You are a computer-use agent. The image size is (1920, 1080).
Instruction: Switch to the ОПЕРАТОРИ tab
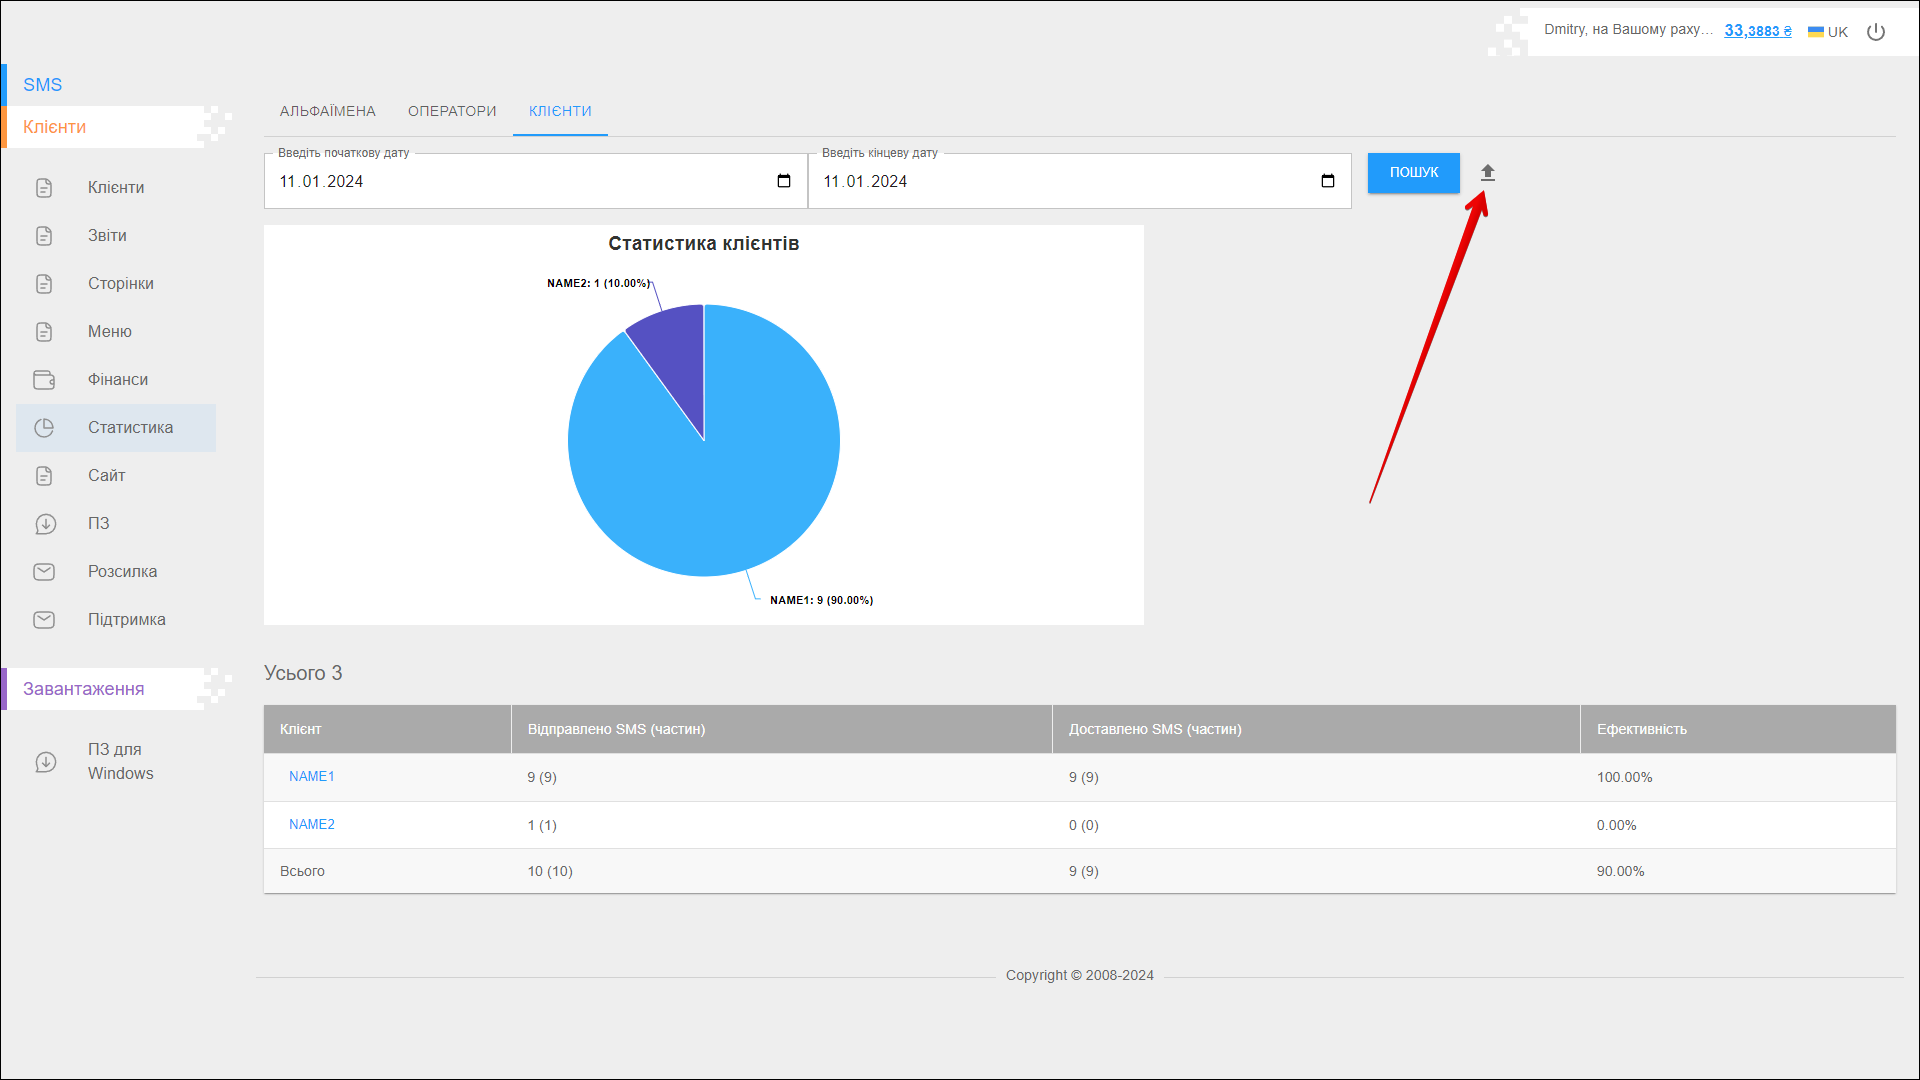[x=452, y=111]
